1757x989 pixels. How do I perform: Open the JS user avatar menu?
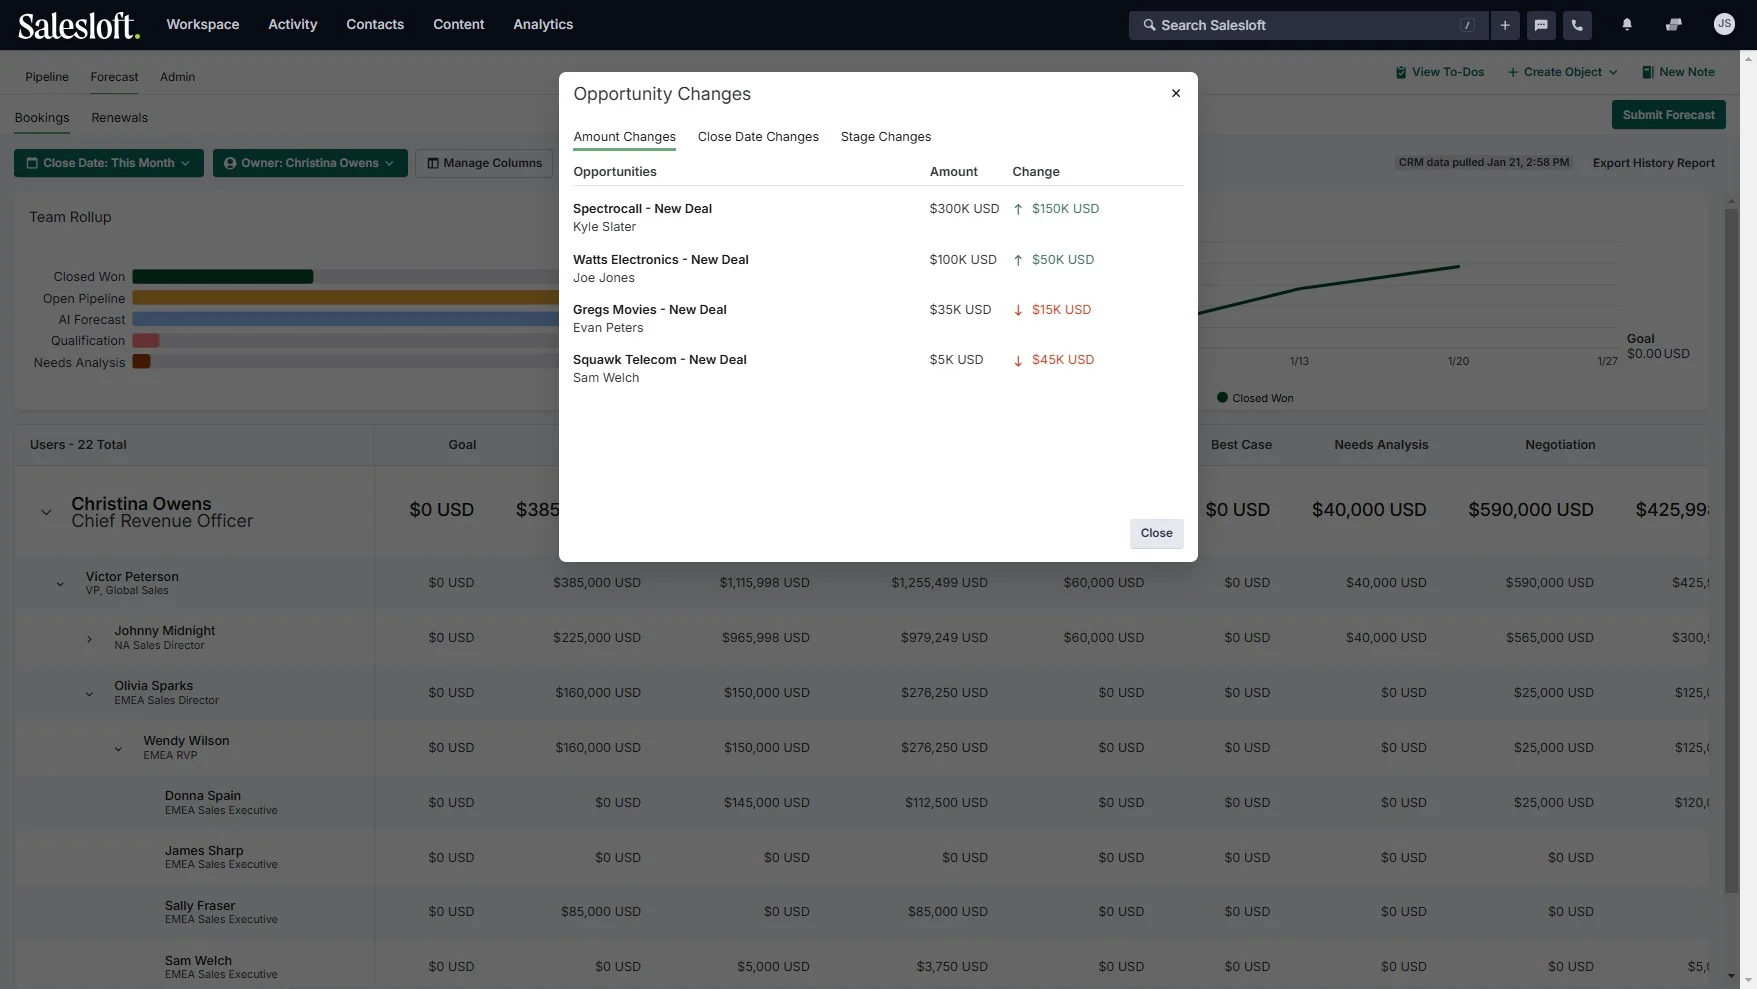(1724, 24)
